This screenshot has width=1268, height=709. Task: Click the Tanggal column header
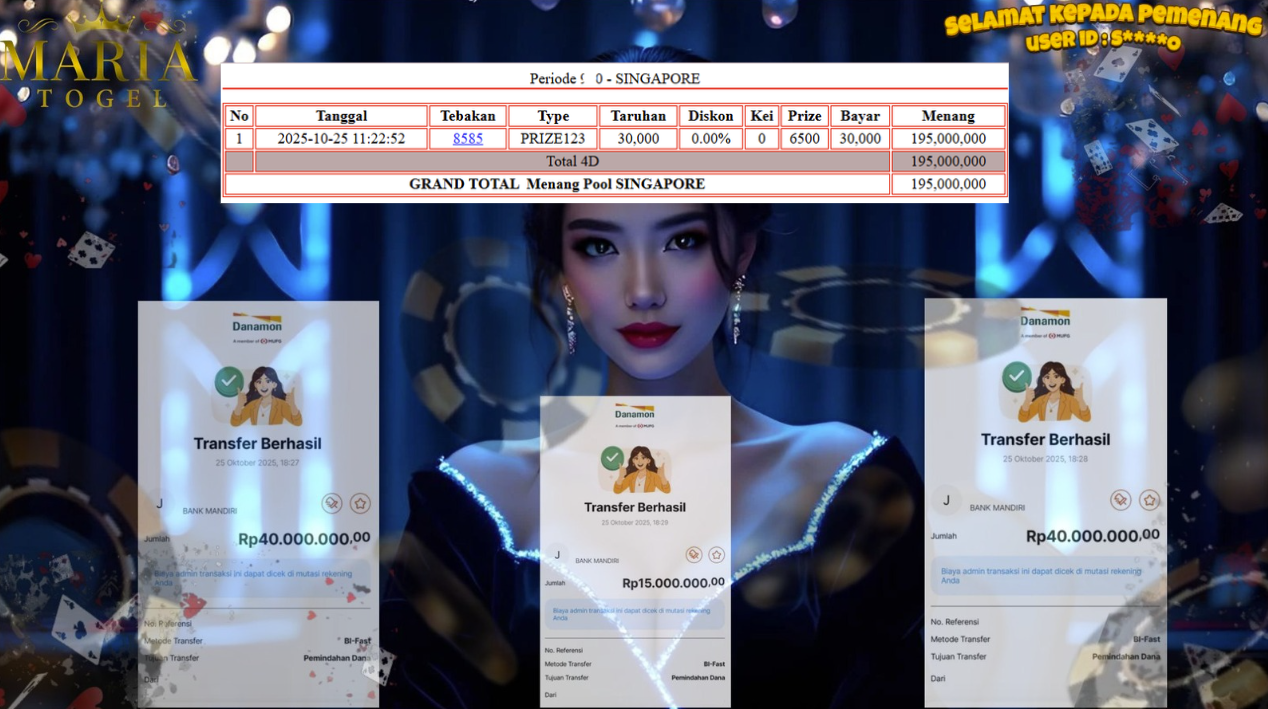click(x=341, y=116)
